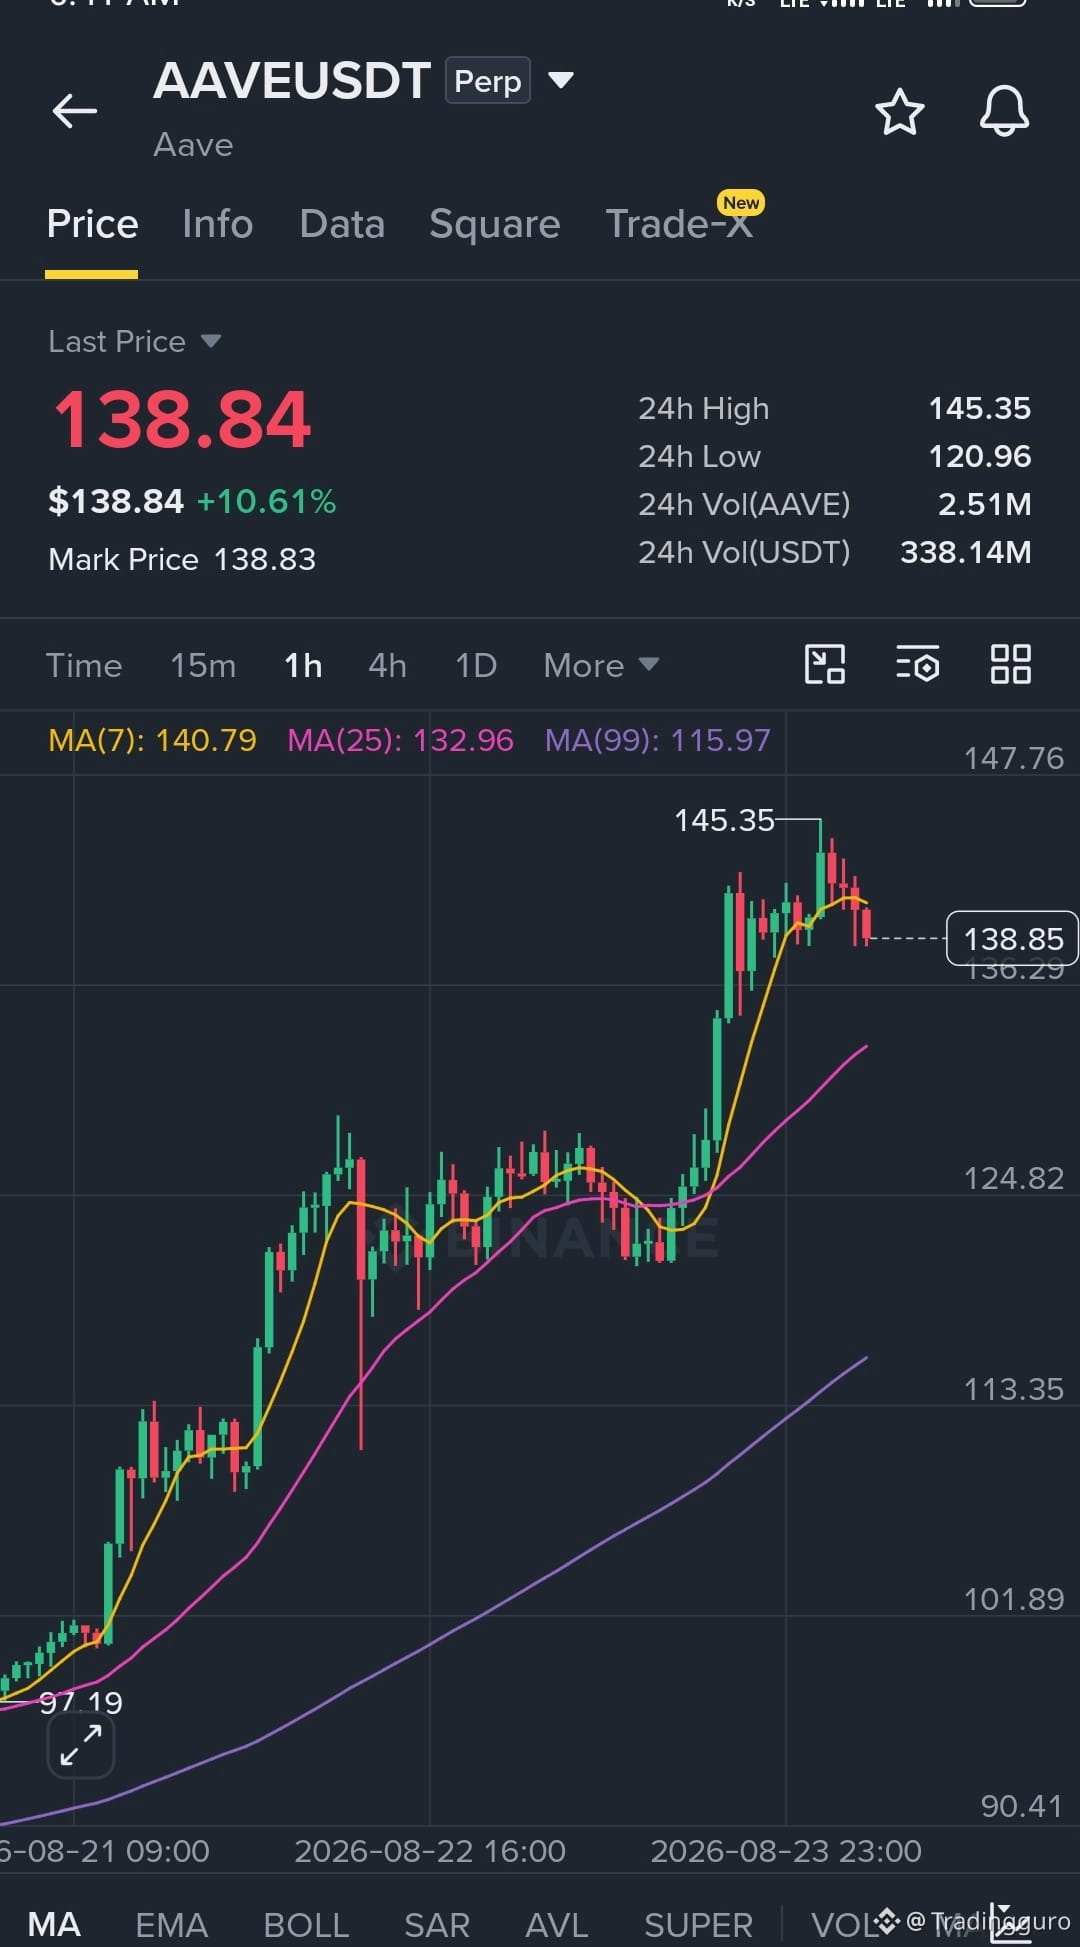Switch to the Price tab
The height and width of the screenshot is (1947, 1080).
(x=92, y=224)
